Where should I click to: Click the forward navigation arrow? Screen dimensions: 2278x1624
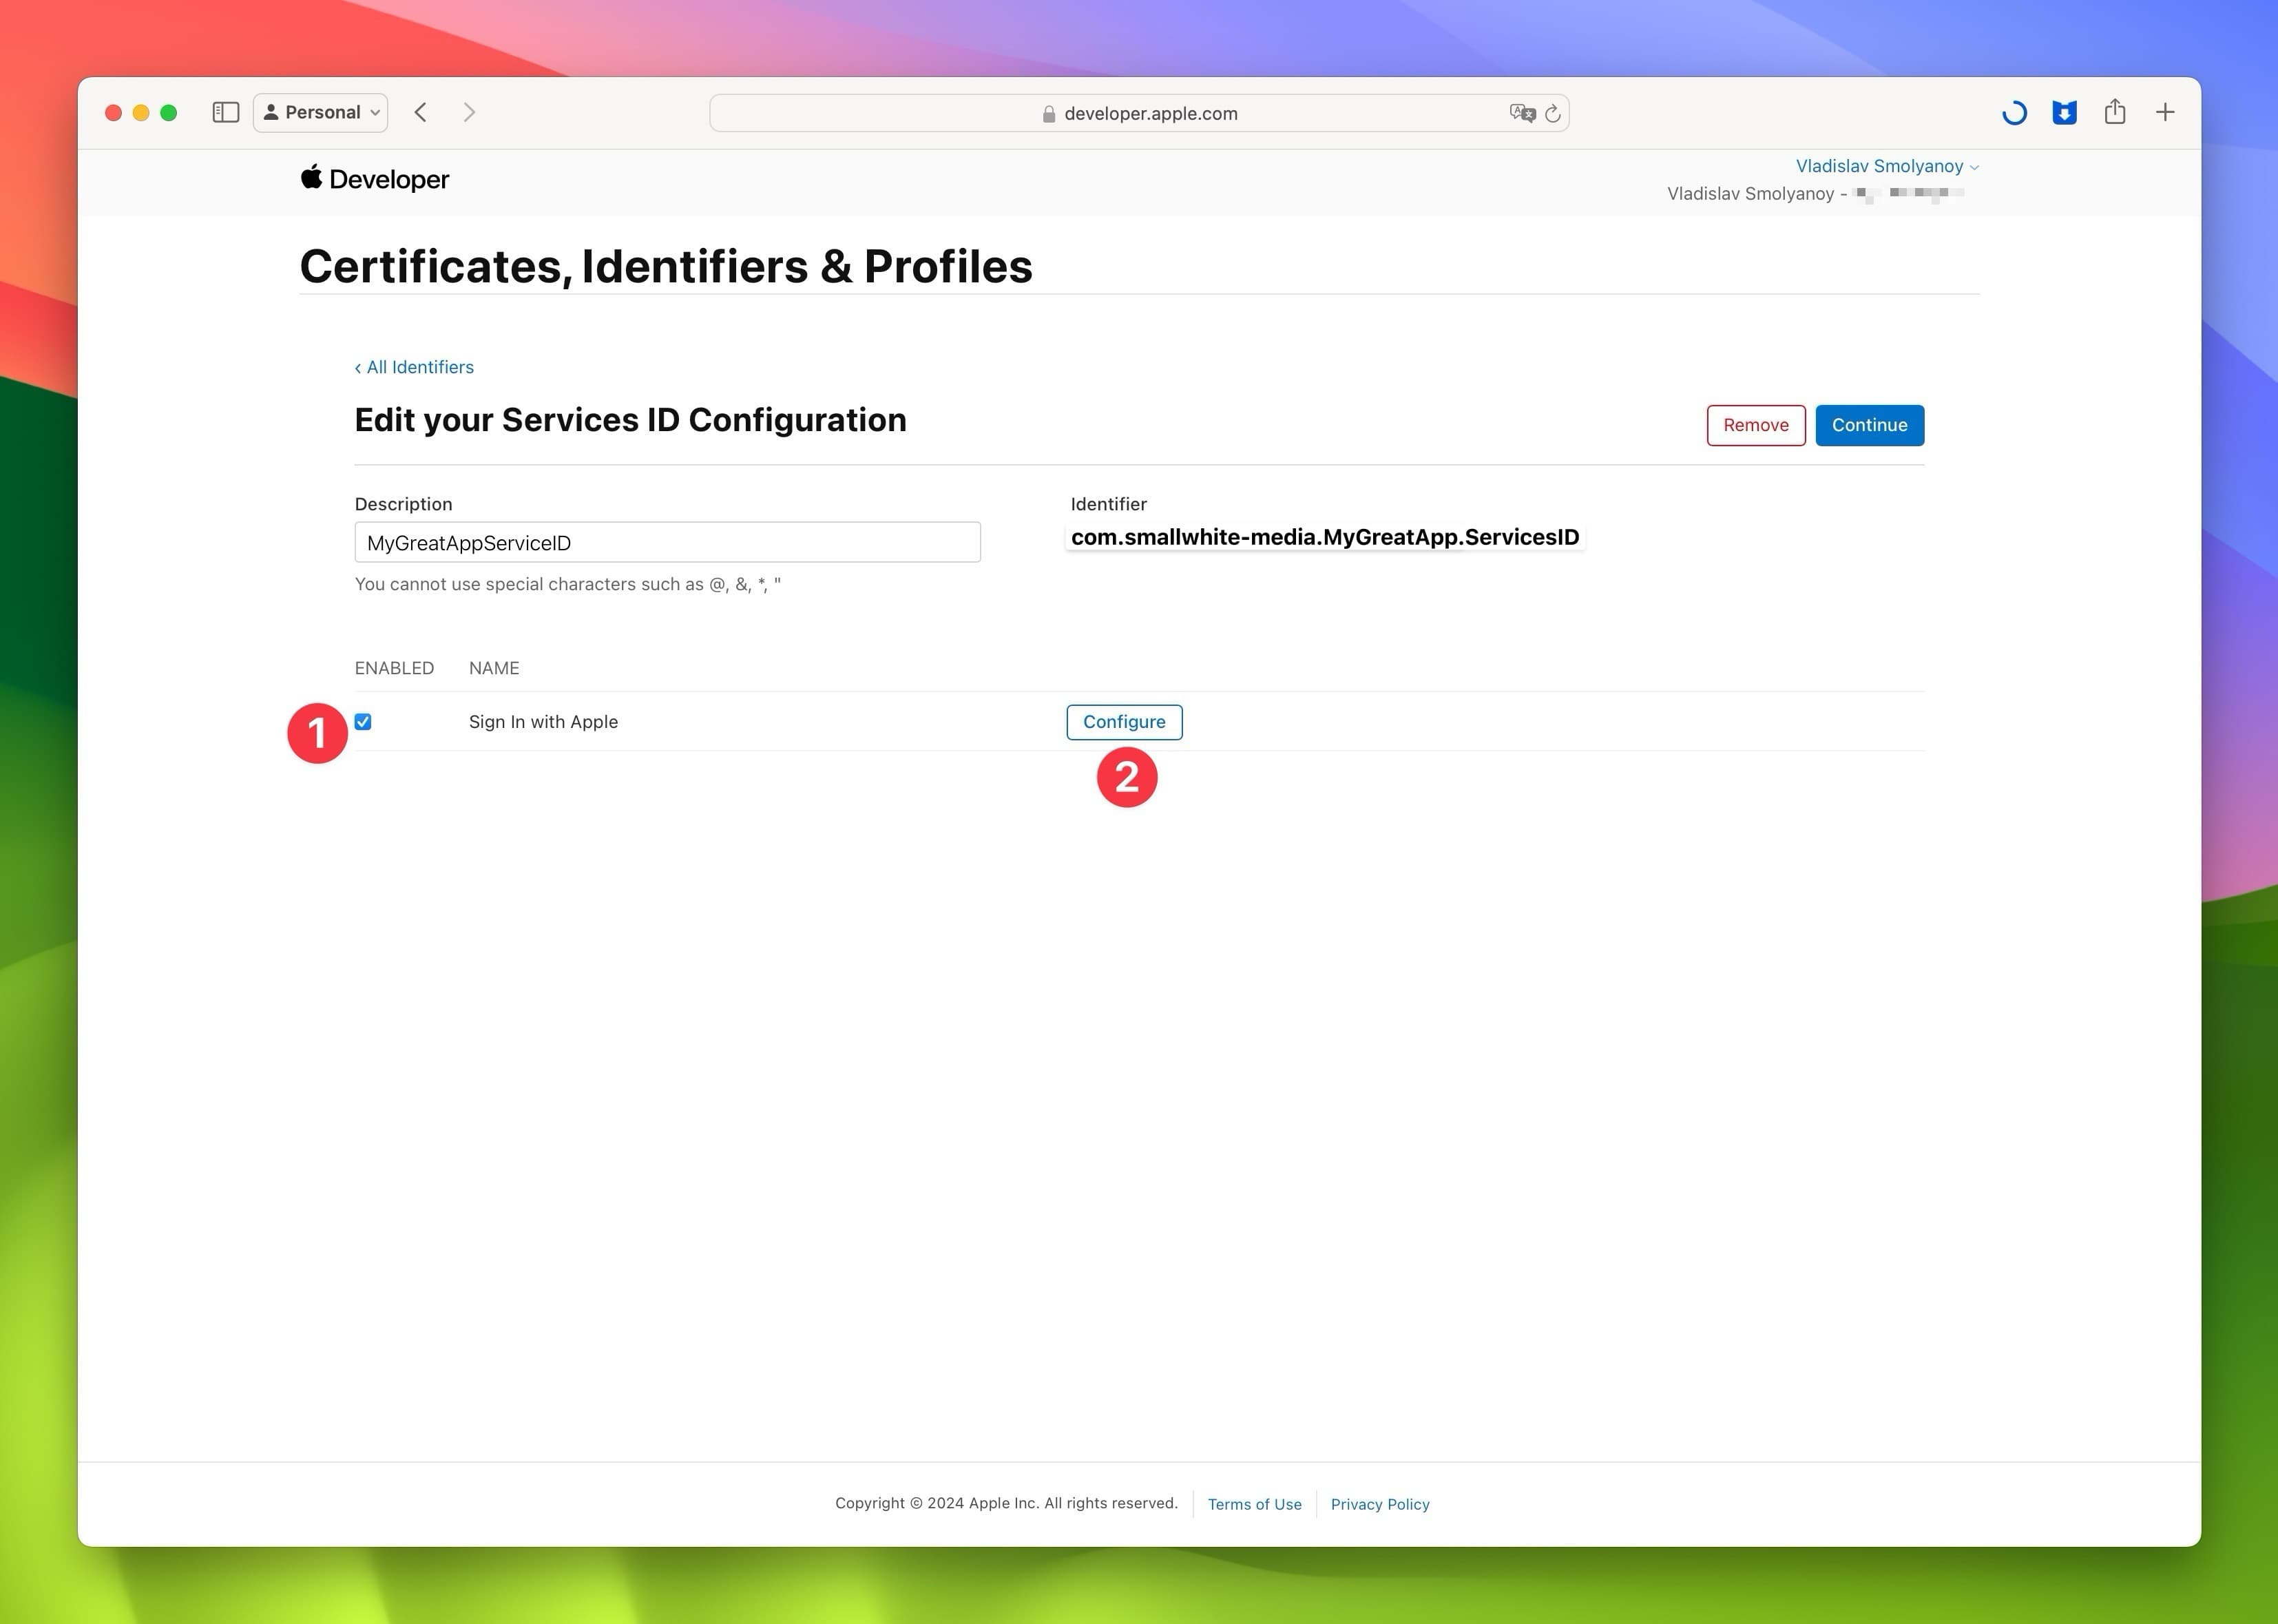[x=469, y=113]
